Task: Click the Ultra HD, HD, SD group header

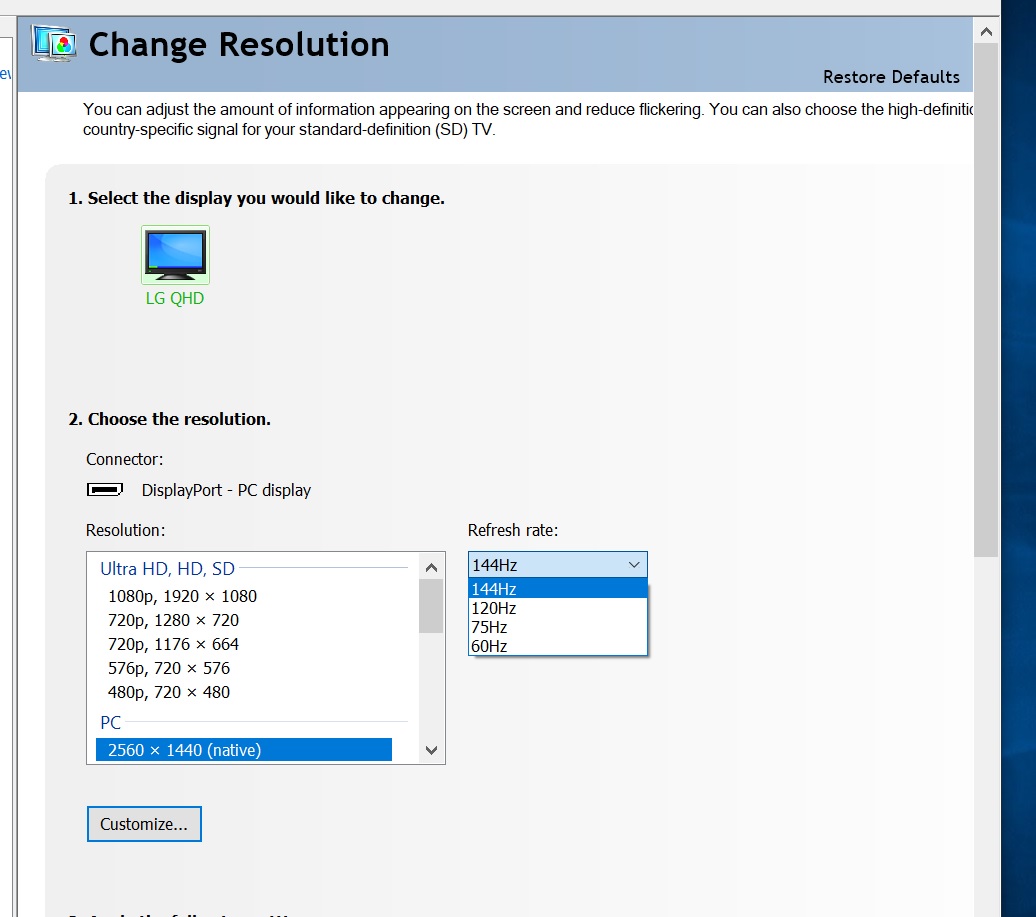Action: coord(167,568)
